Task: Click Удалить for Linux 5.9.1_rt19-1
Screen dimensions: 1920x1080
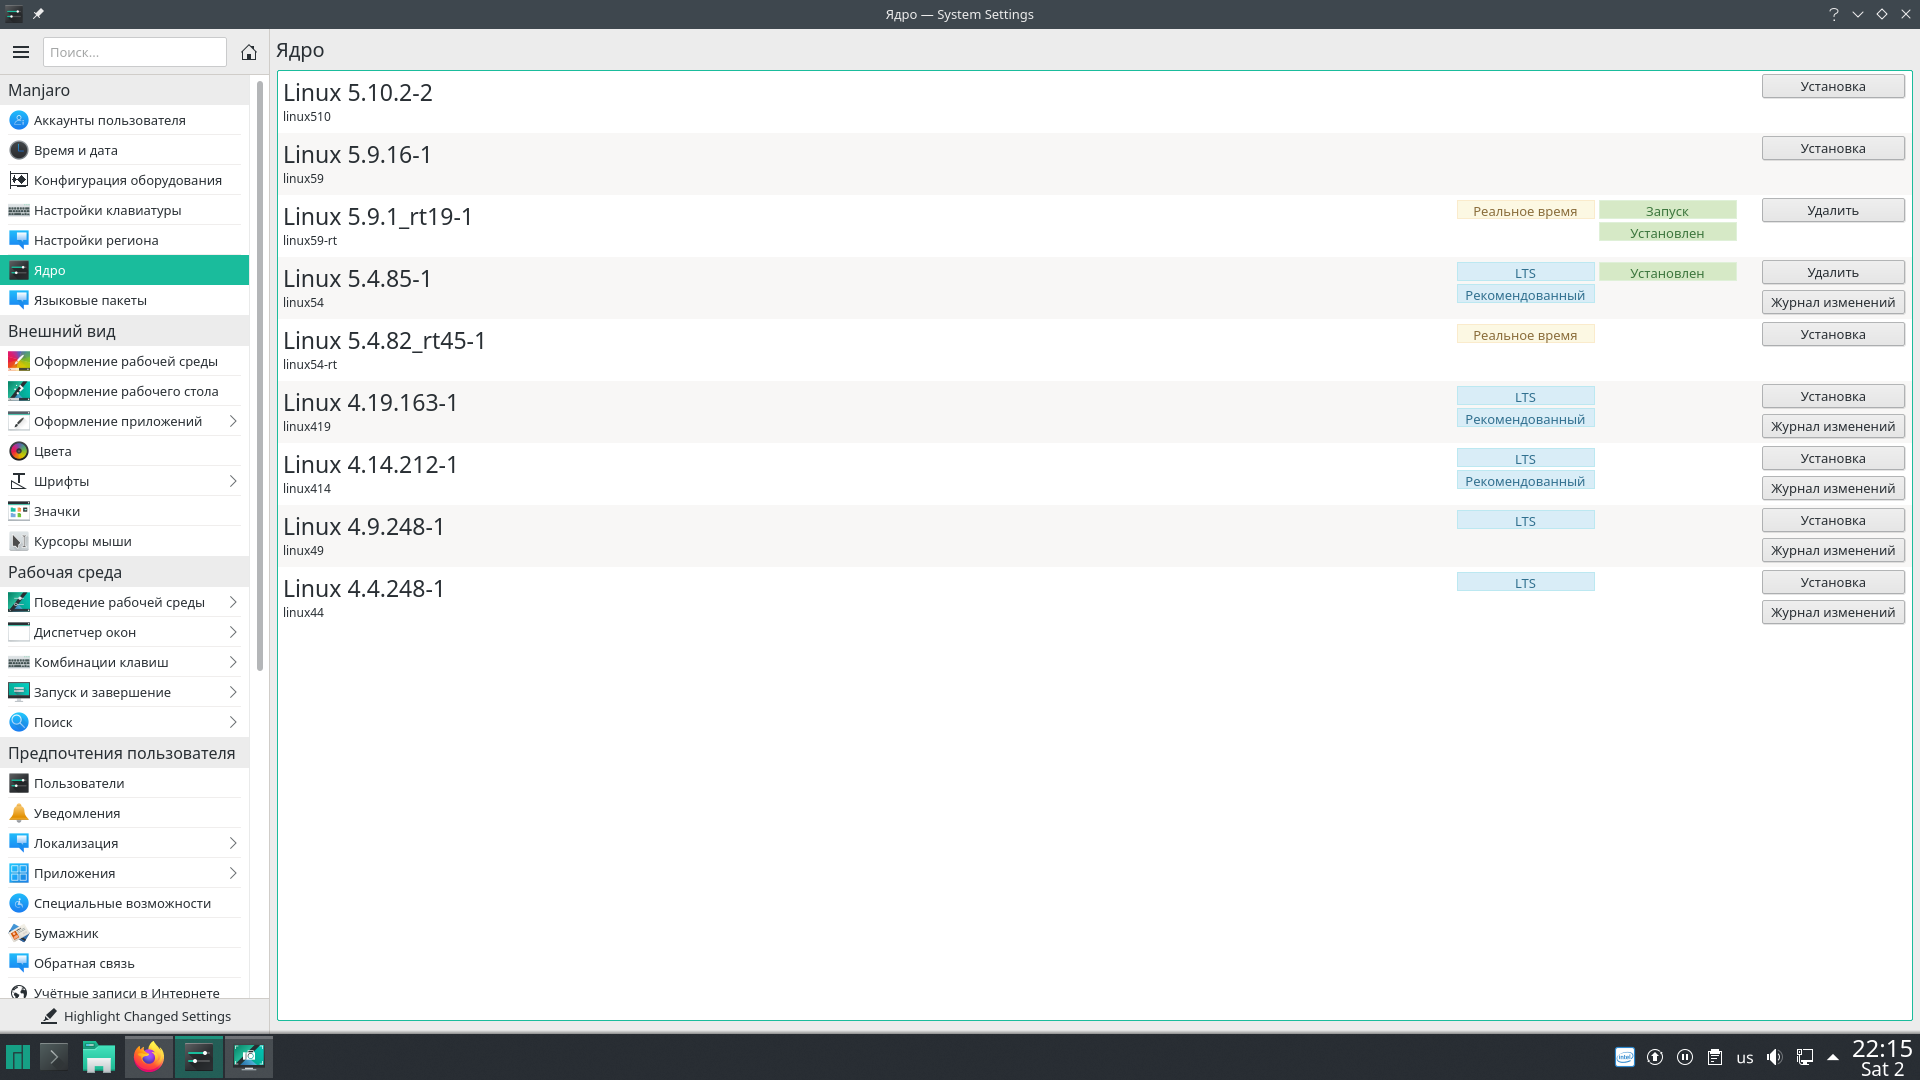Action: pyautogui.click(x=1832, y=210)
